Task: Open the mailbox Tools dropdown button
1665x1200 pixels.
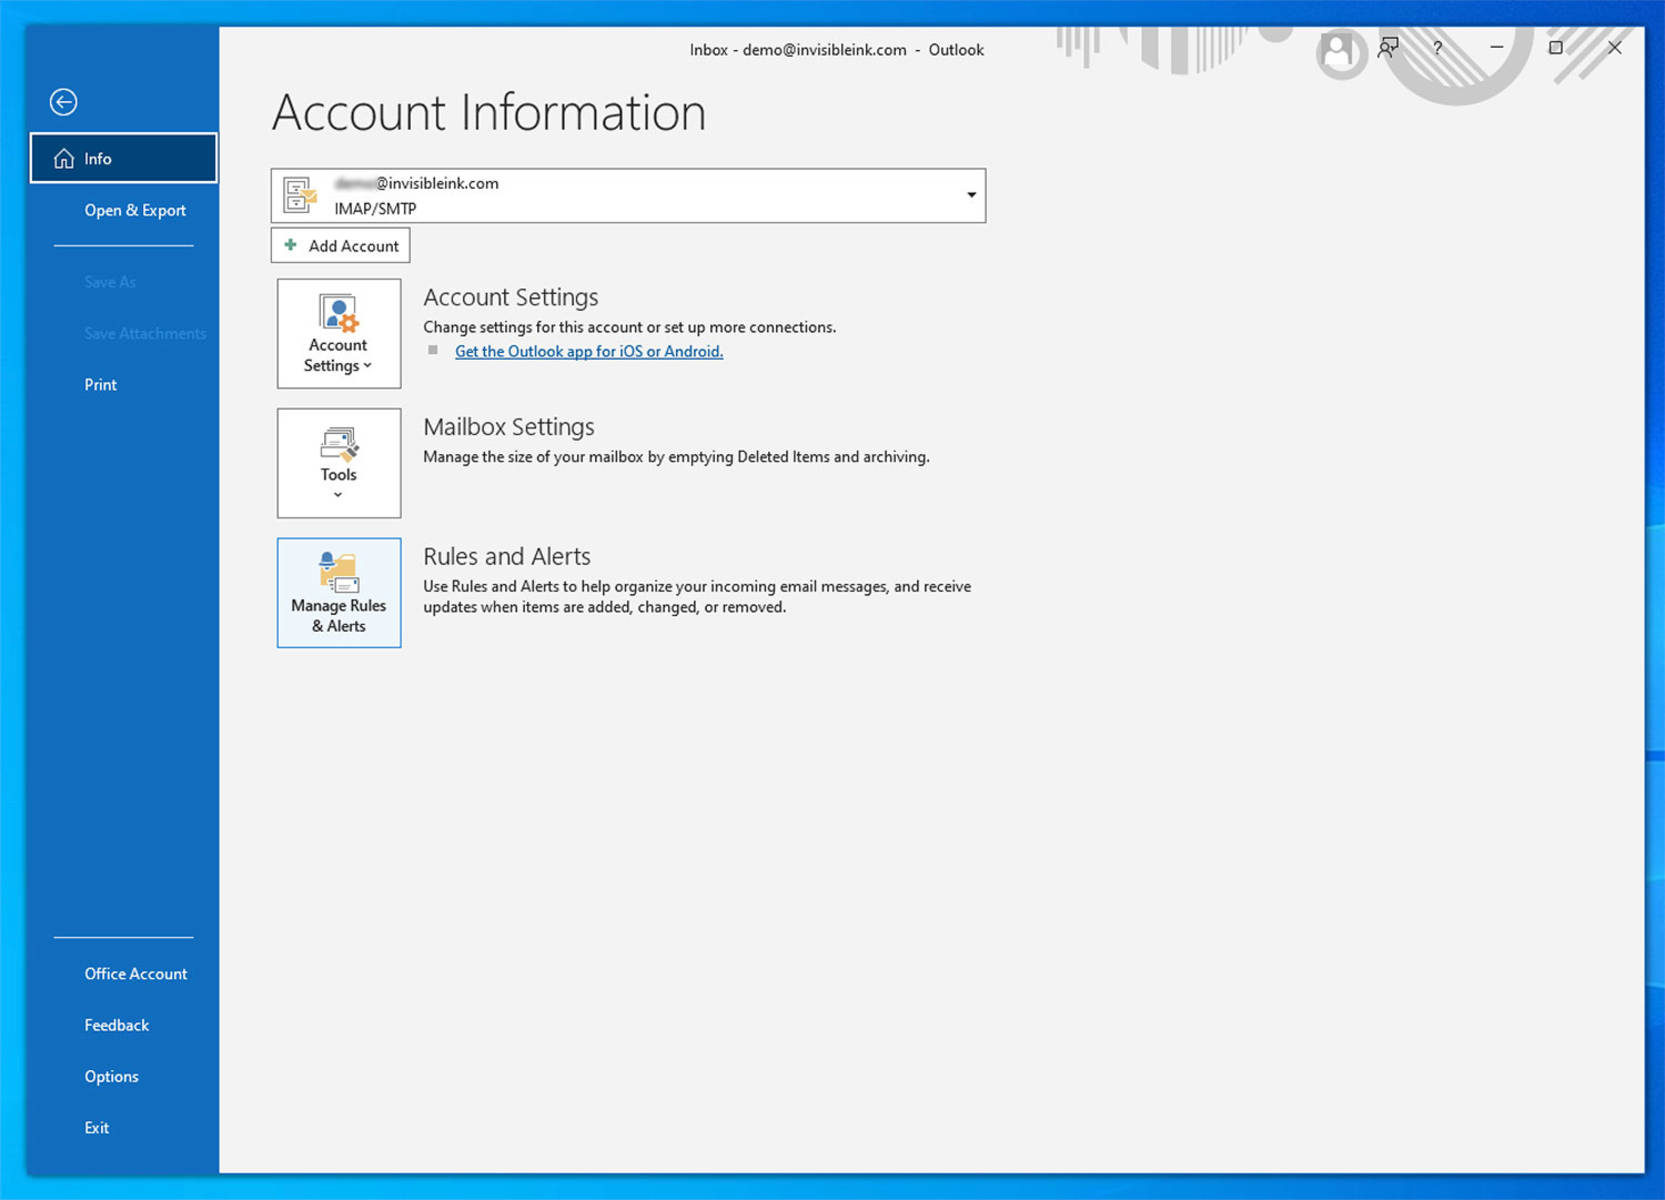Action: point(339,463)
